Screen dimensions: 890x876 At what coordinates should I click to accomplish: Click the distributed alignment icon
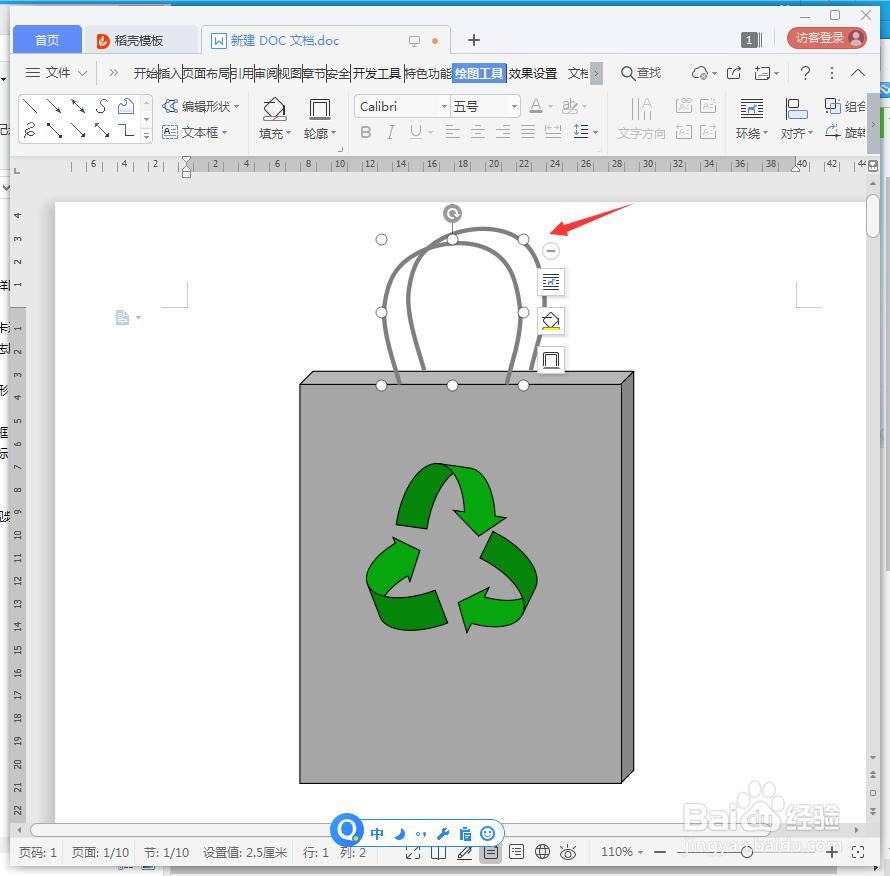coord(553,132)
